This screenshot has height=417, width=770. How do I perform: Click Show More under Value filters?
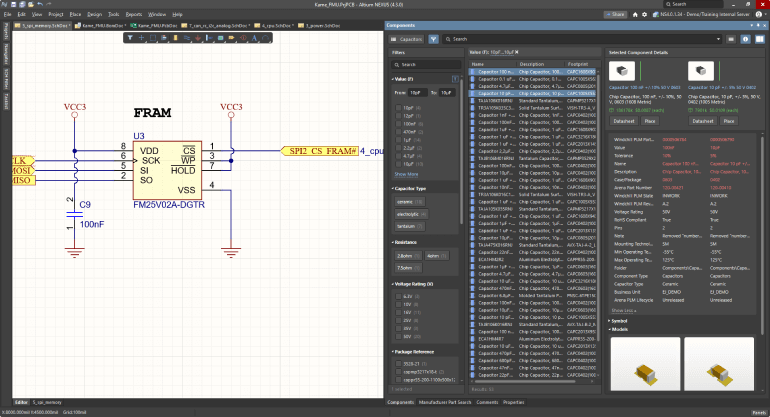[407, 174]
